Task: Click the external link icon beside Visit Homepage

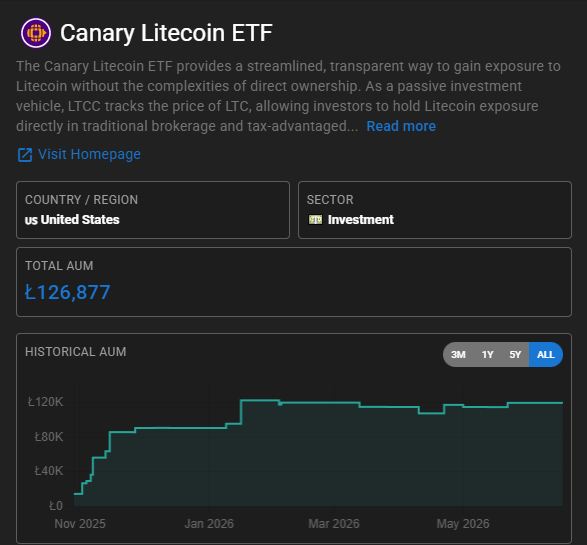Action: pyautogui.click(x=25, y=155)
